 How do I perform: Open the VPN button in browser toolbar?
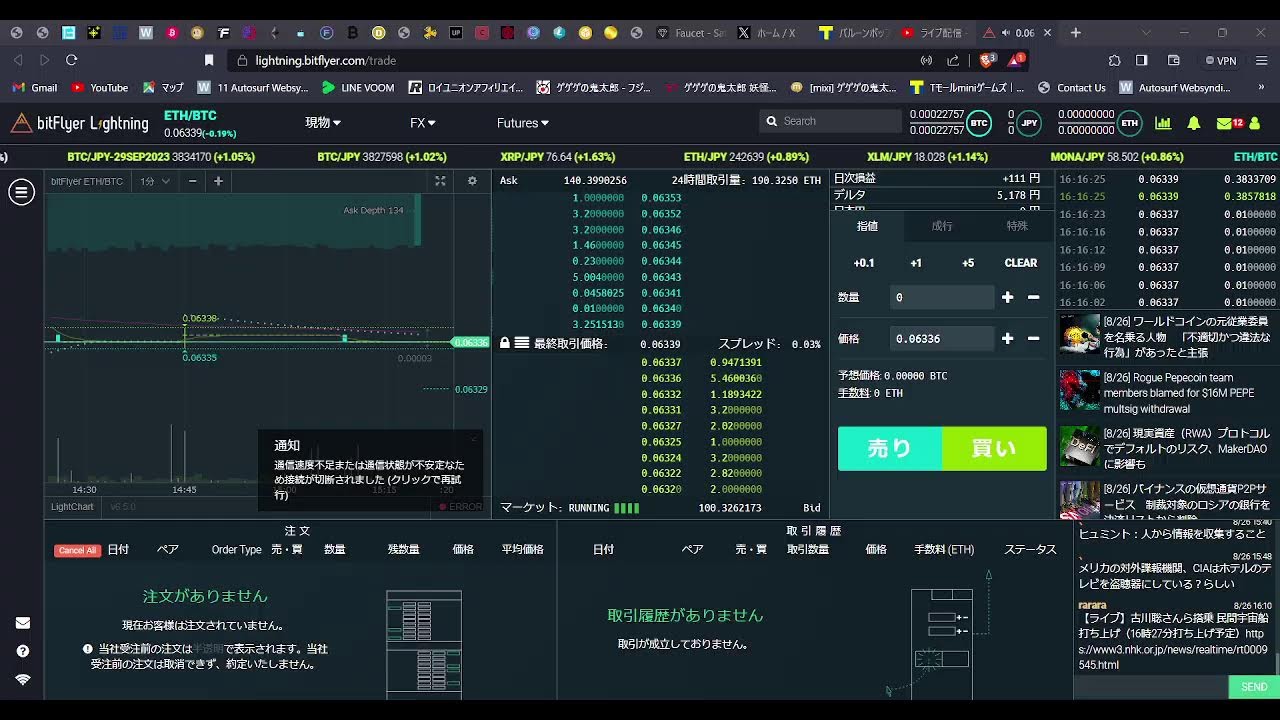(x=1221, y=60)
